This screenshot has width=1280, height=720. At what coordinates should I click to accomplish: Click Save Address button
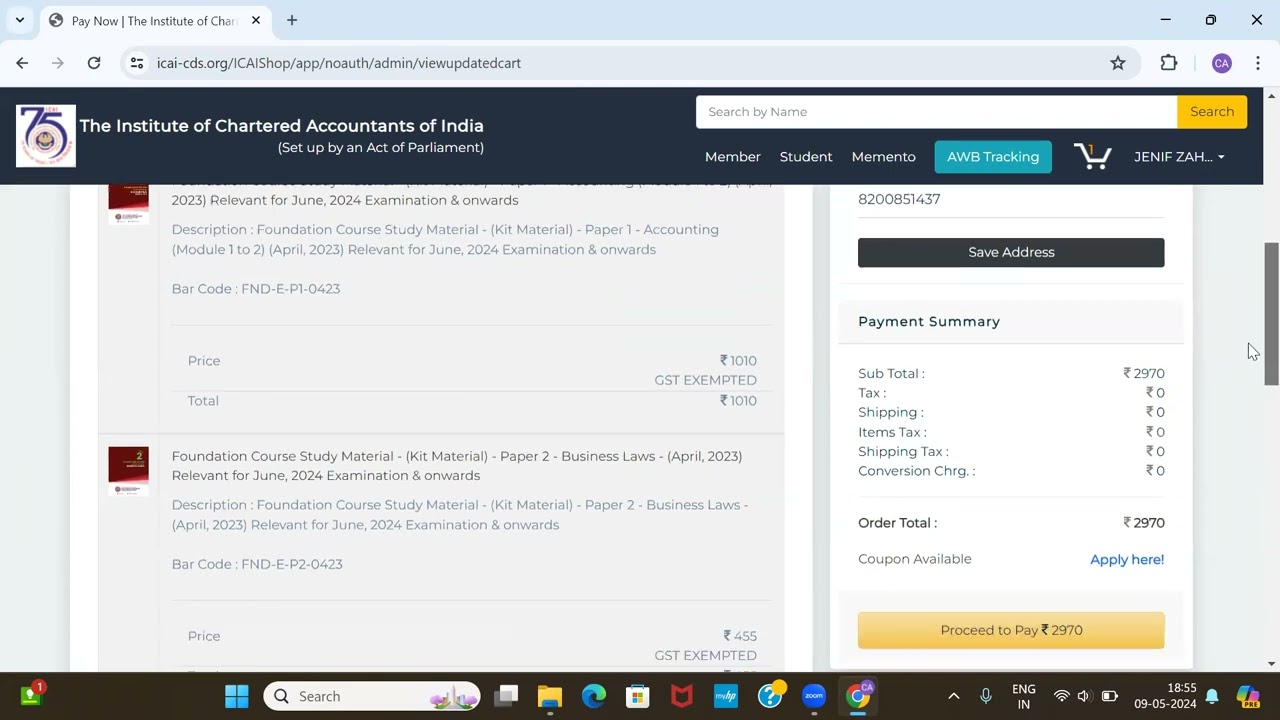point(1011,252)
